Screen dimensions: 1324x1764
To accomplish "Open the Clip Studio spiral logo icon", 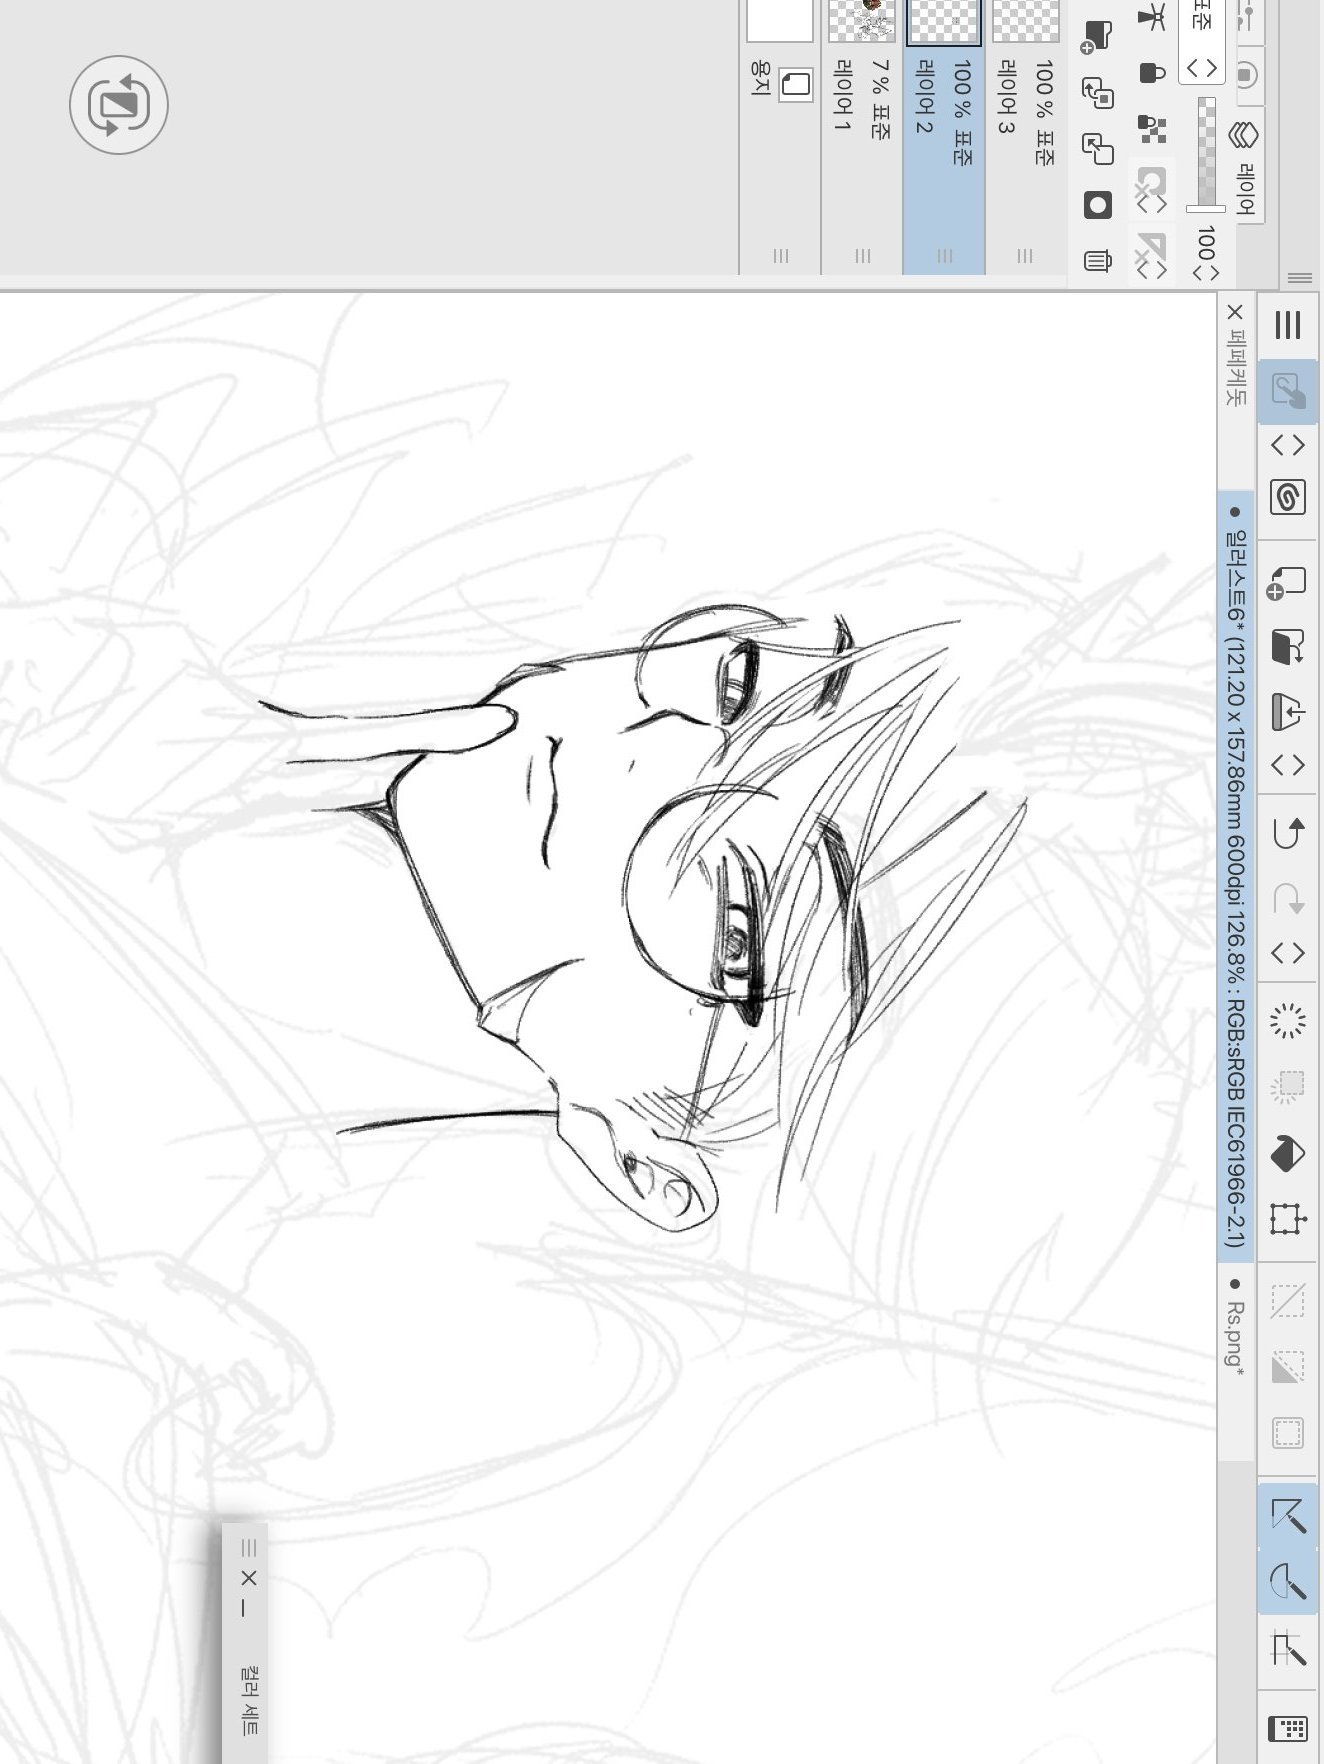I will [1288, 497].
